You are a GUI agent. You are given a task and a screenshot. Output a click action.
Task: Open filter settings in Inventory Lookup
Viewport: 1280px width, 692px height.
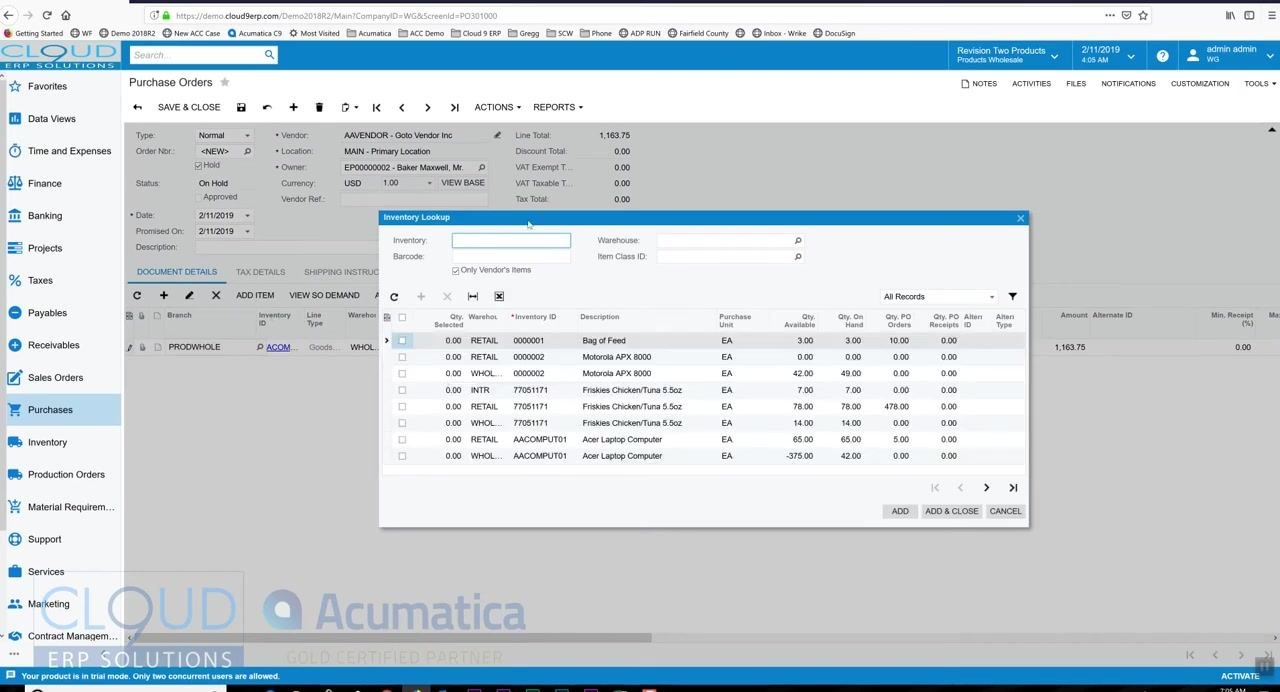coord(1012,297)
